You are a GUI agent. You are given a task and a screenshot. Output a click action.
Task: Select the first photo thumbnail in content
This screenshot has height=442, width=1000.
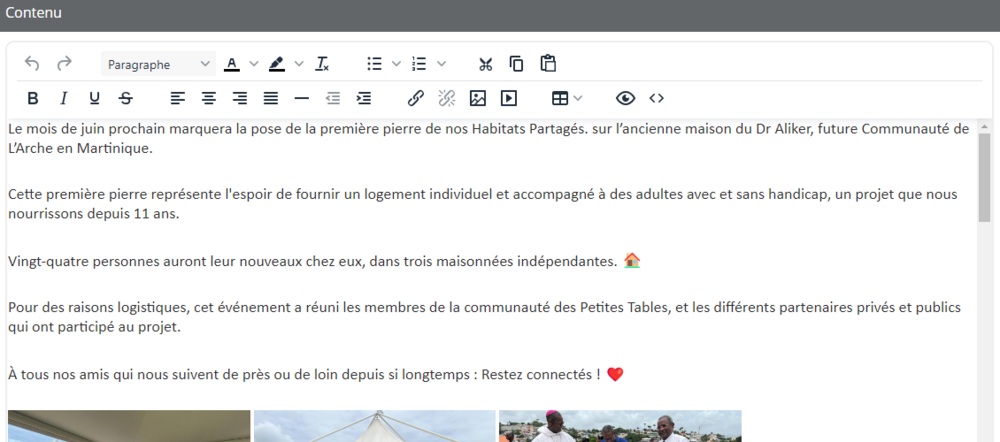pos(129,426)
